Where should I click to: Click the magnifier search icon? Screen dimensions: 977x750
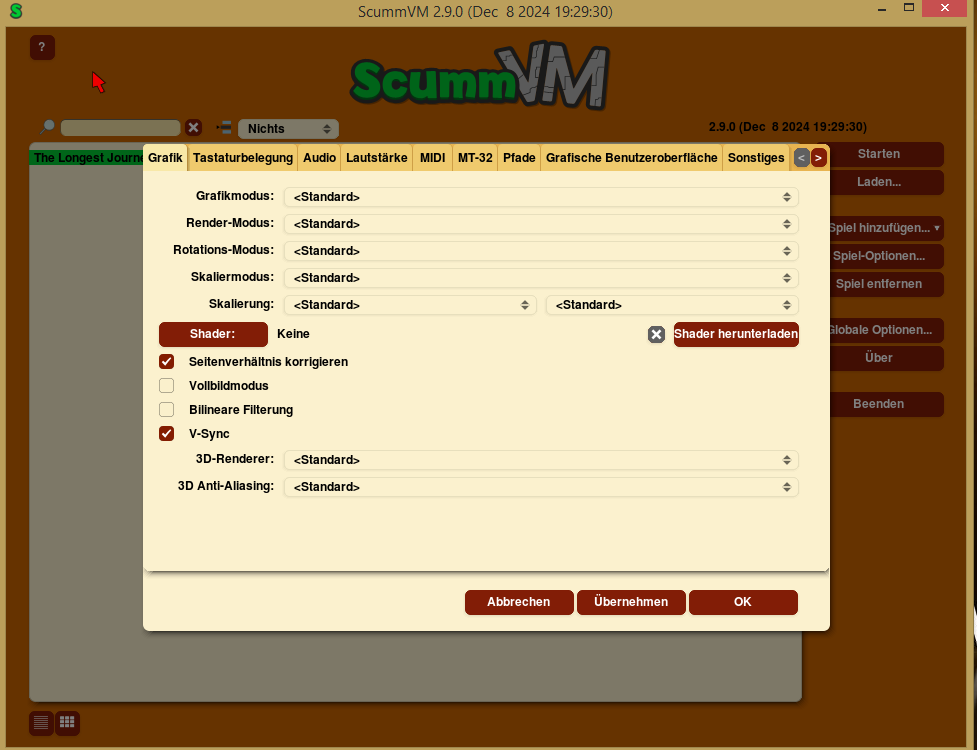pos(47,127)
